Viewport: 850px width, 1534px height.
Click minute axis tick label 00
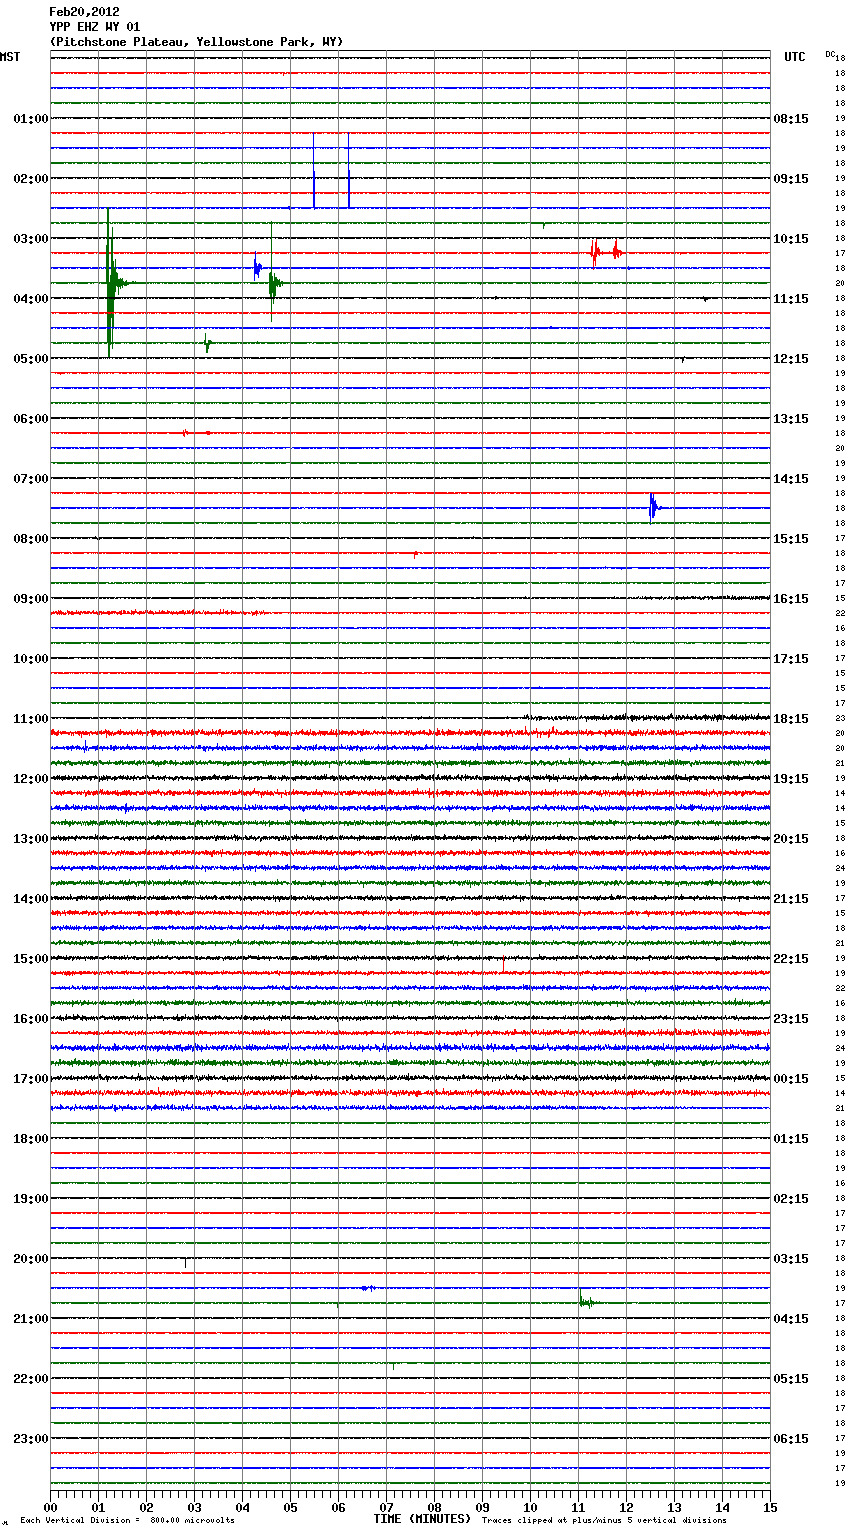coord(50,1507)
